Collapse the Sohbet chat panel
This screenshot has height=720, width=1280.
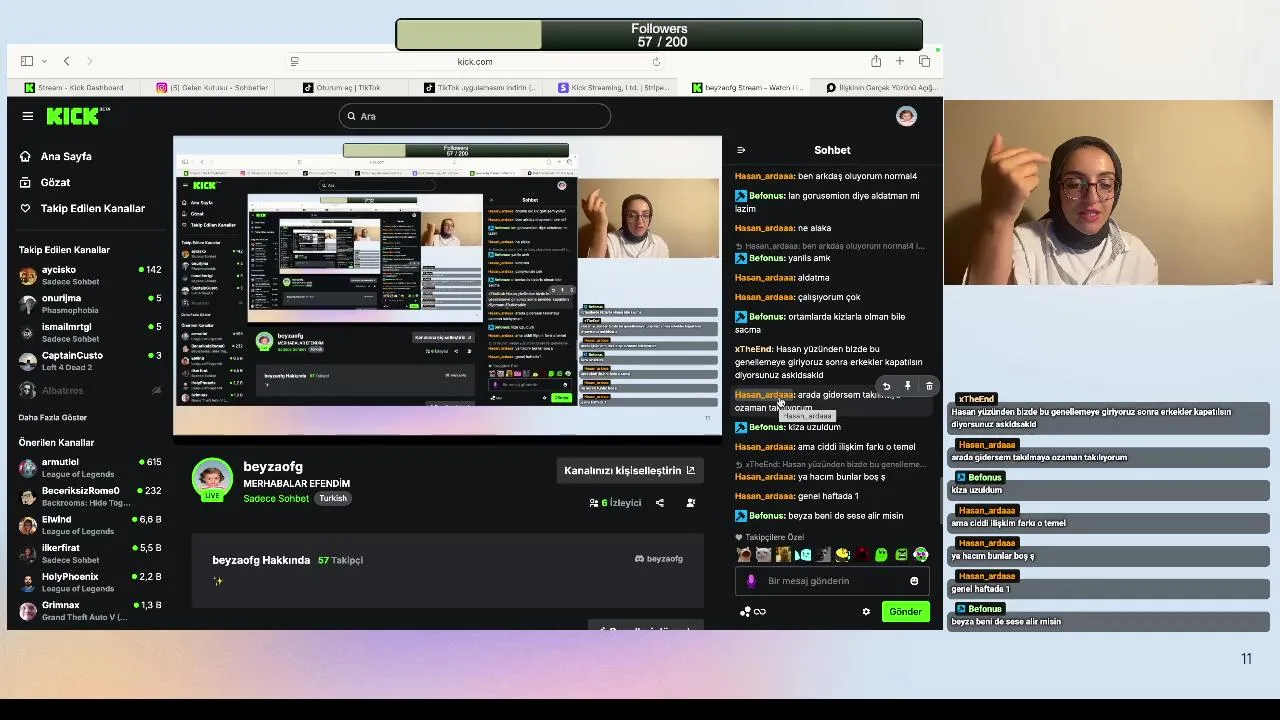[x=741, y=150]
